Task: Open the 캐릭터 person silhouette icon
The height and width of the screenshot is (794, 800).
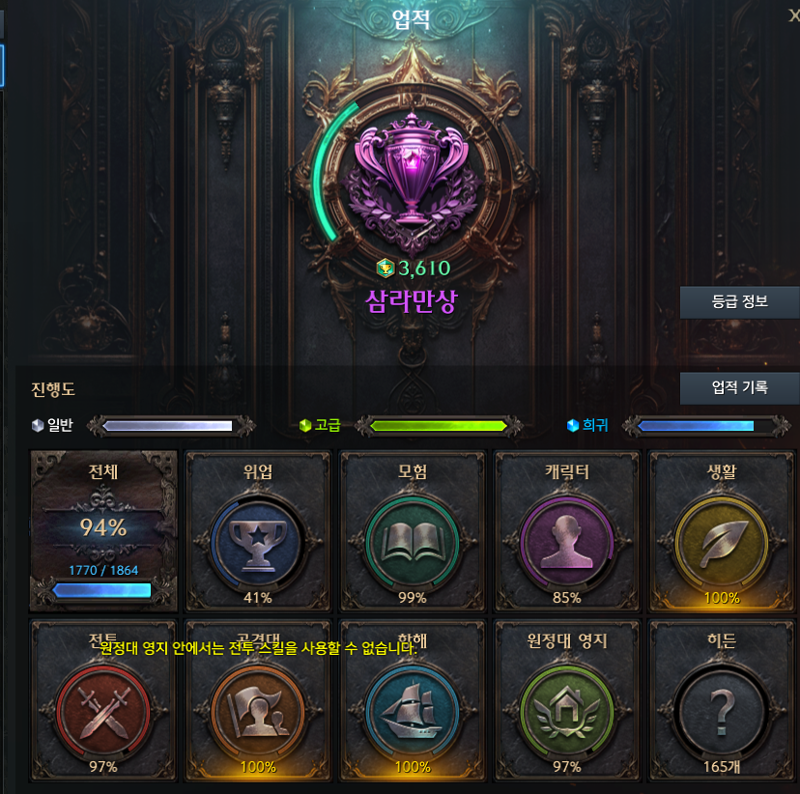Action: click(567, 542)
